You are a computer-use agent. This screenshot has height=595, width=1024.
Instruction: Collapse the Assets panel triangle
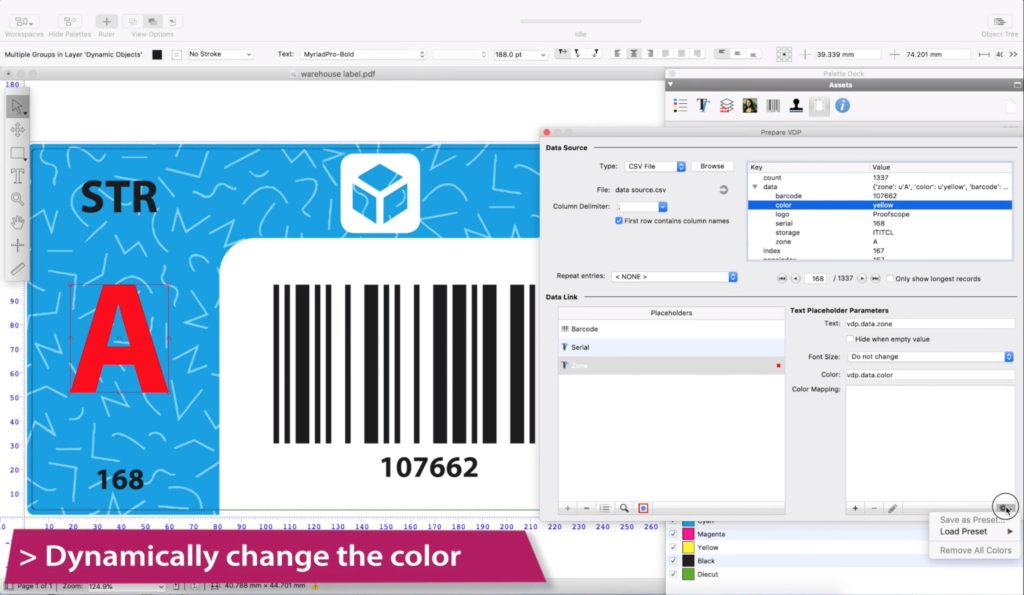point(671,85)
